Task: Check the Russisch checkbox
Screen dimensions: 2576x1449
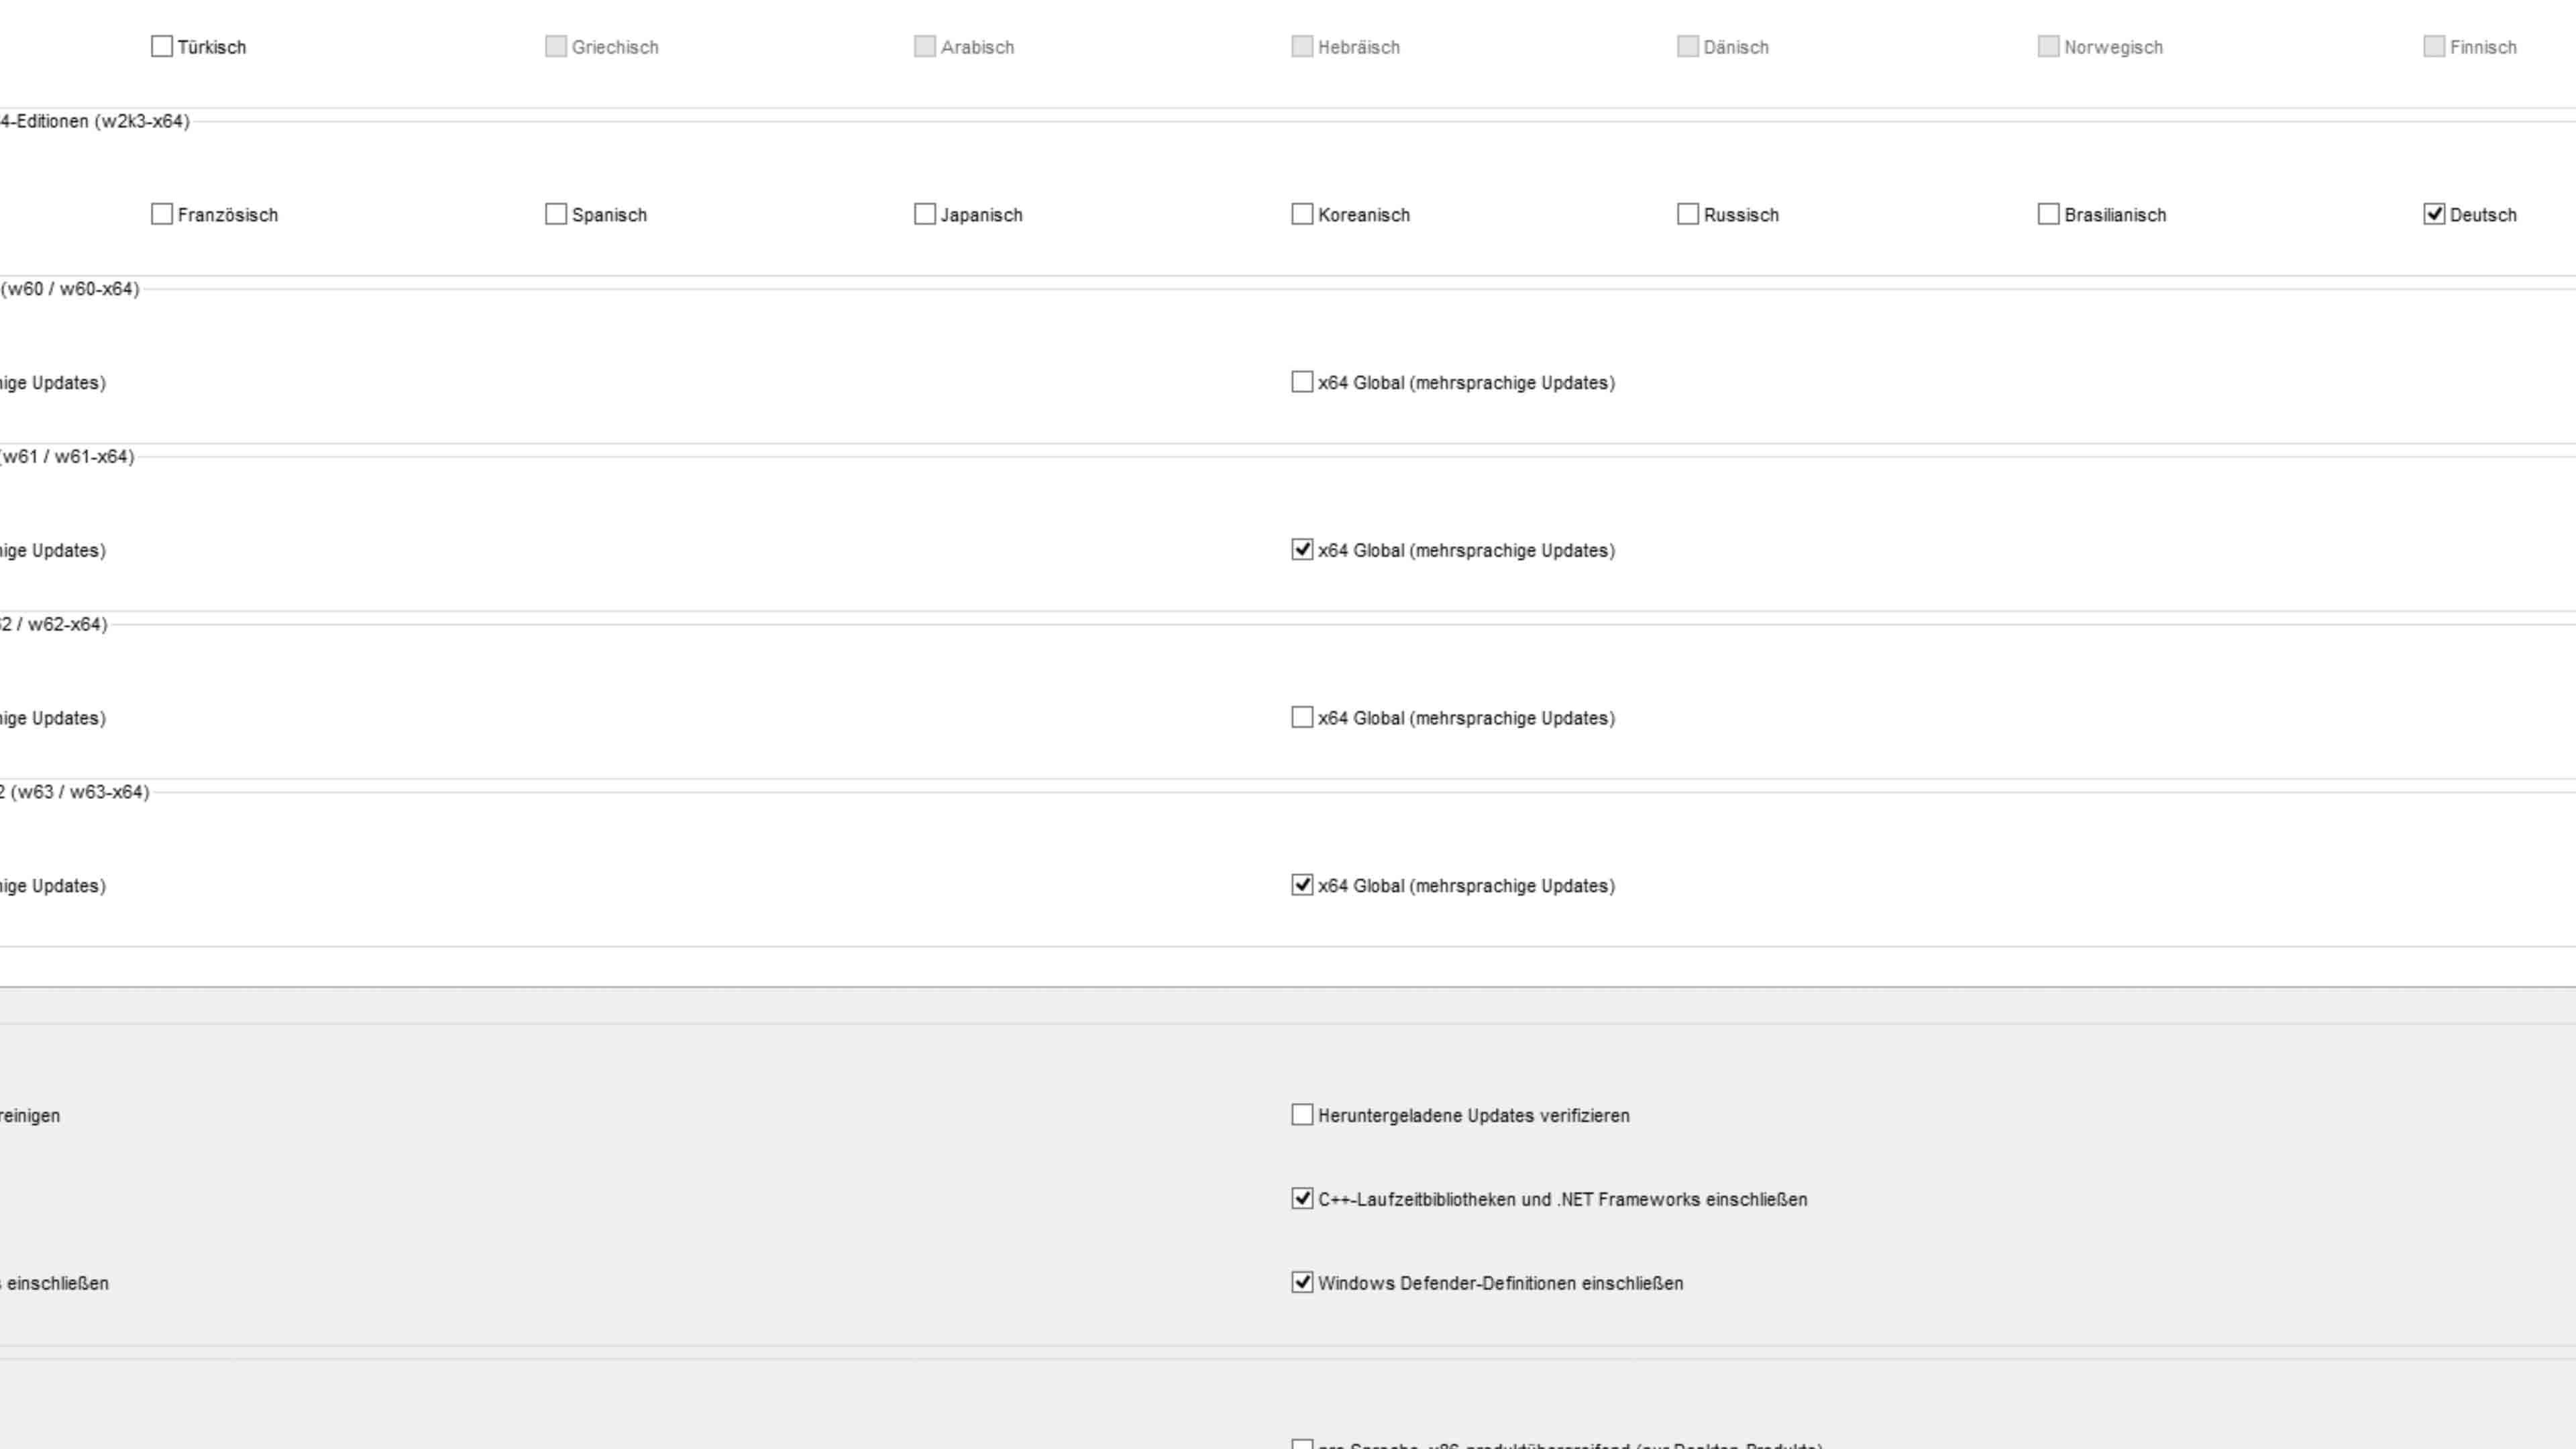Action: [x=1688, y=215]
